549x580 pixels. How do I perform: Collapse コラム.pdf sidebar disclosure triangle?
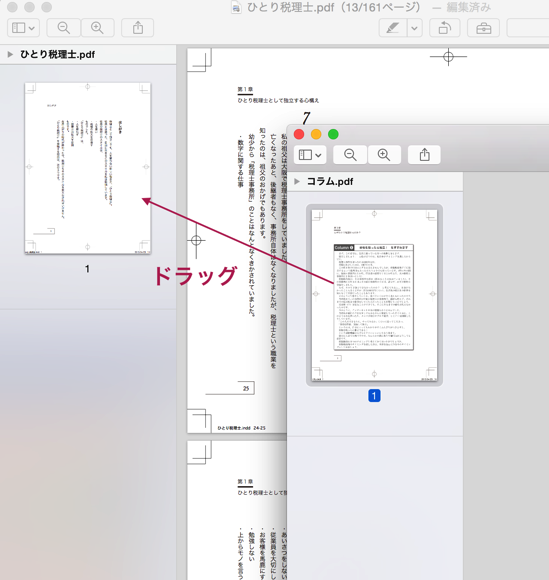tap(297, 181)
